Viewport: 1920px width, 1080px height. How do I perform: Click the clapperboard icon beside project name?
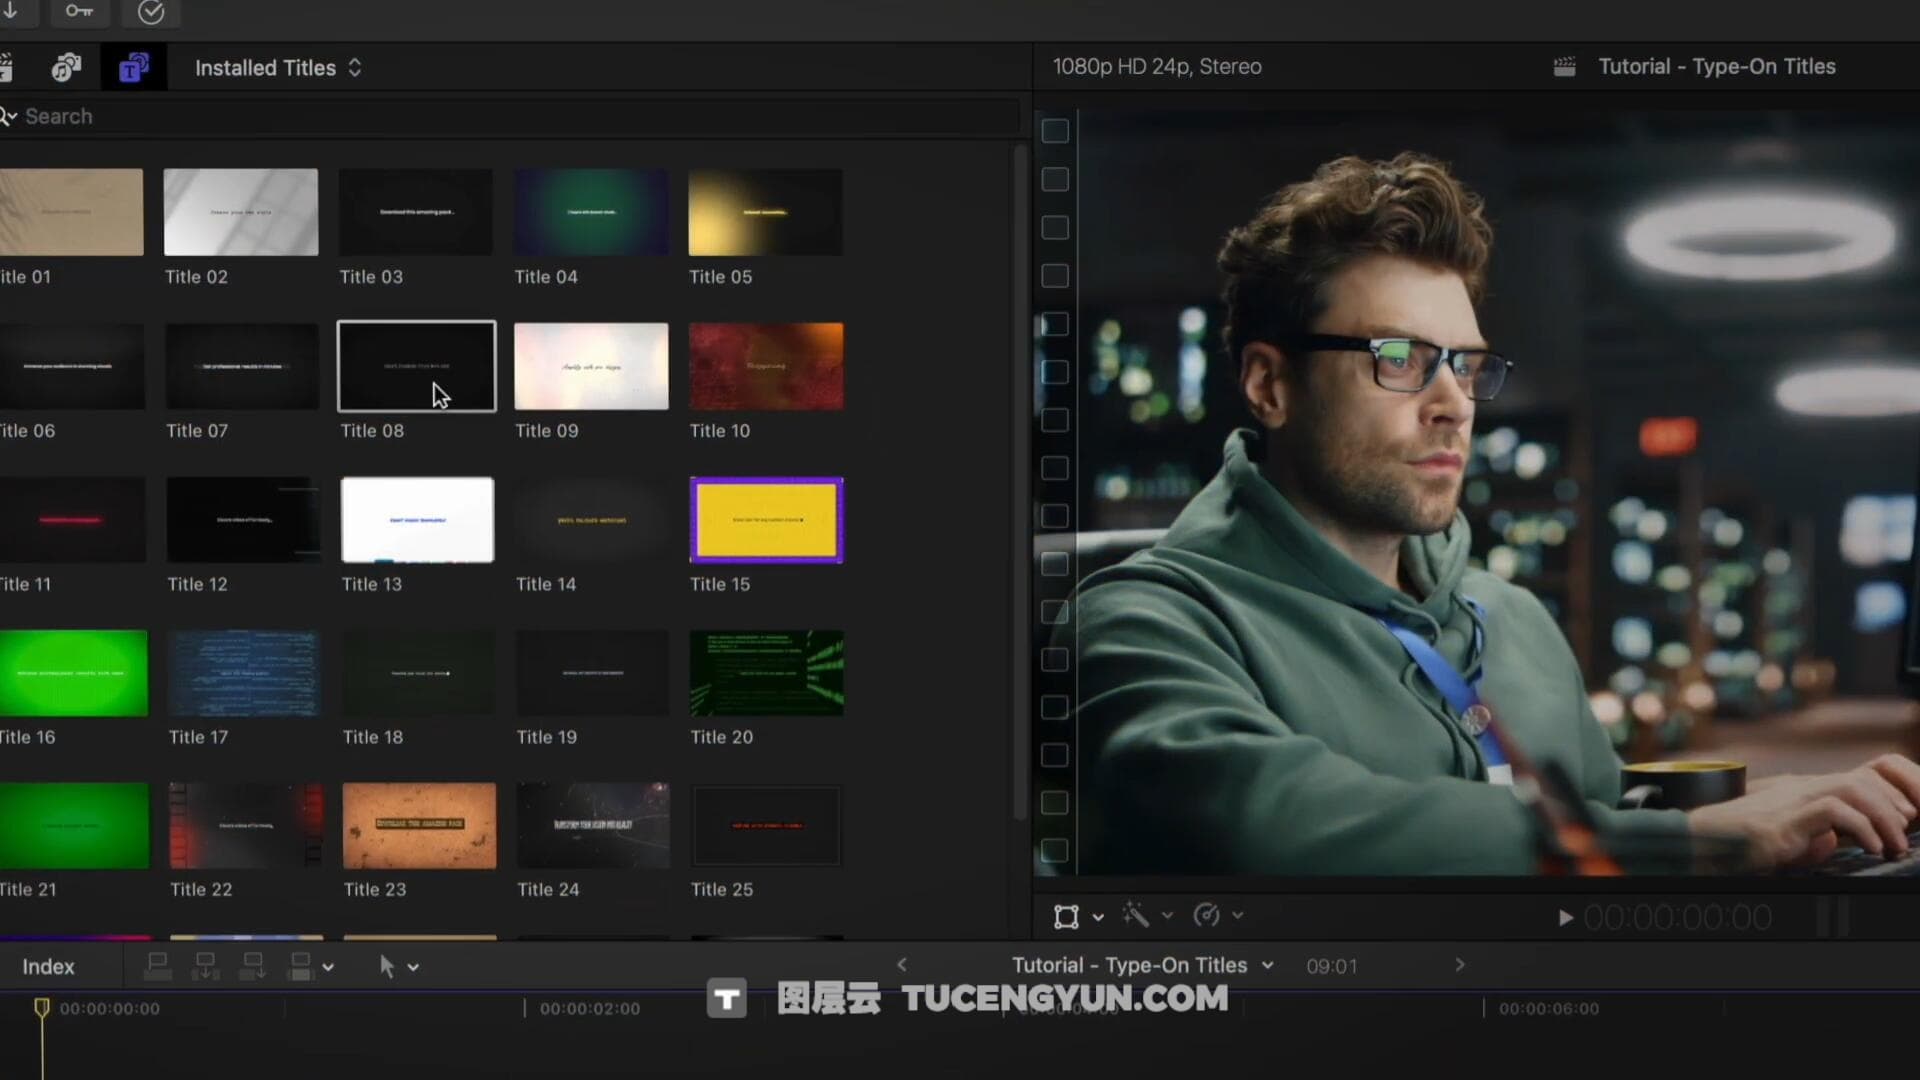[x=1564, y=67]
